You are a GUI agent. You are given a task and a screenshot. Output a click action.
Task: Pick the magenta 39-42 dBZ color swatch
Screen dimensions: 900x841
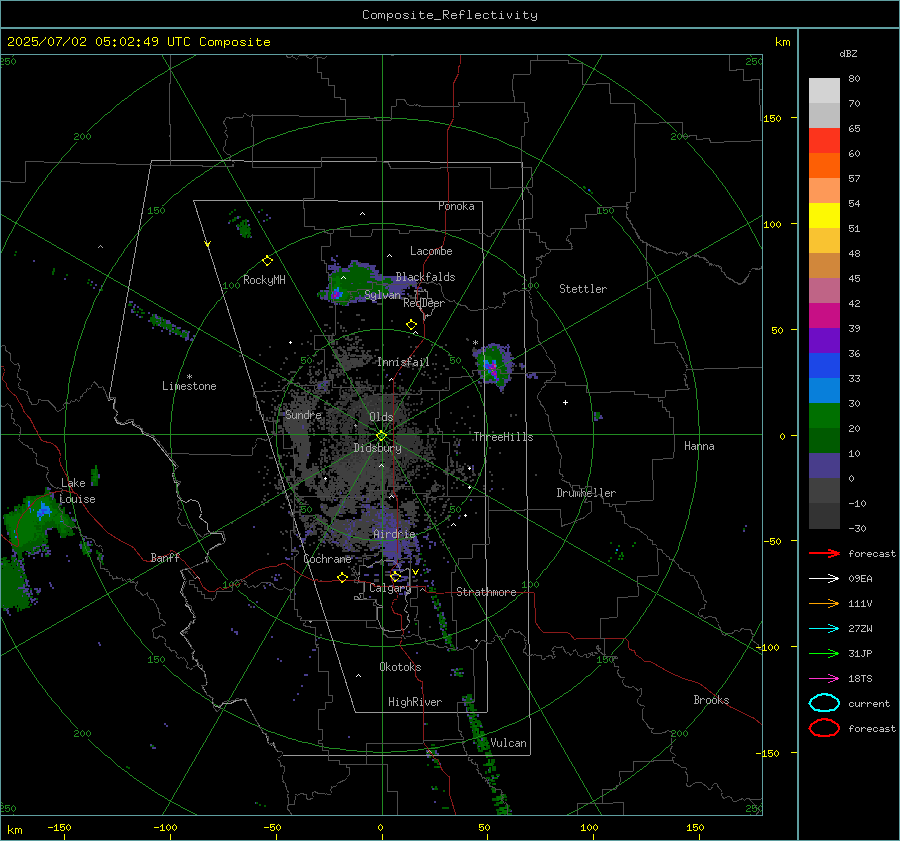tap(824, 316)
